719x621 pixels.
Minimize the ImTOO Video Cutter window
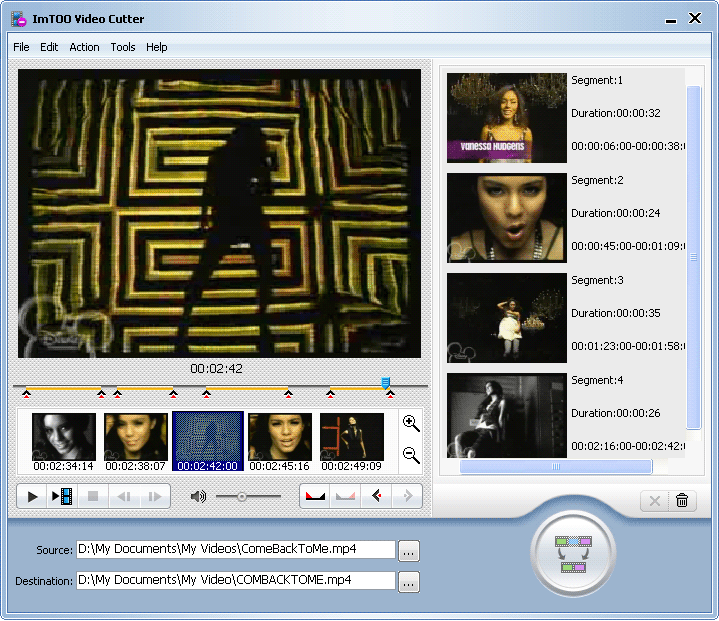671,20
